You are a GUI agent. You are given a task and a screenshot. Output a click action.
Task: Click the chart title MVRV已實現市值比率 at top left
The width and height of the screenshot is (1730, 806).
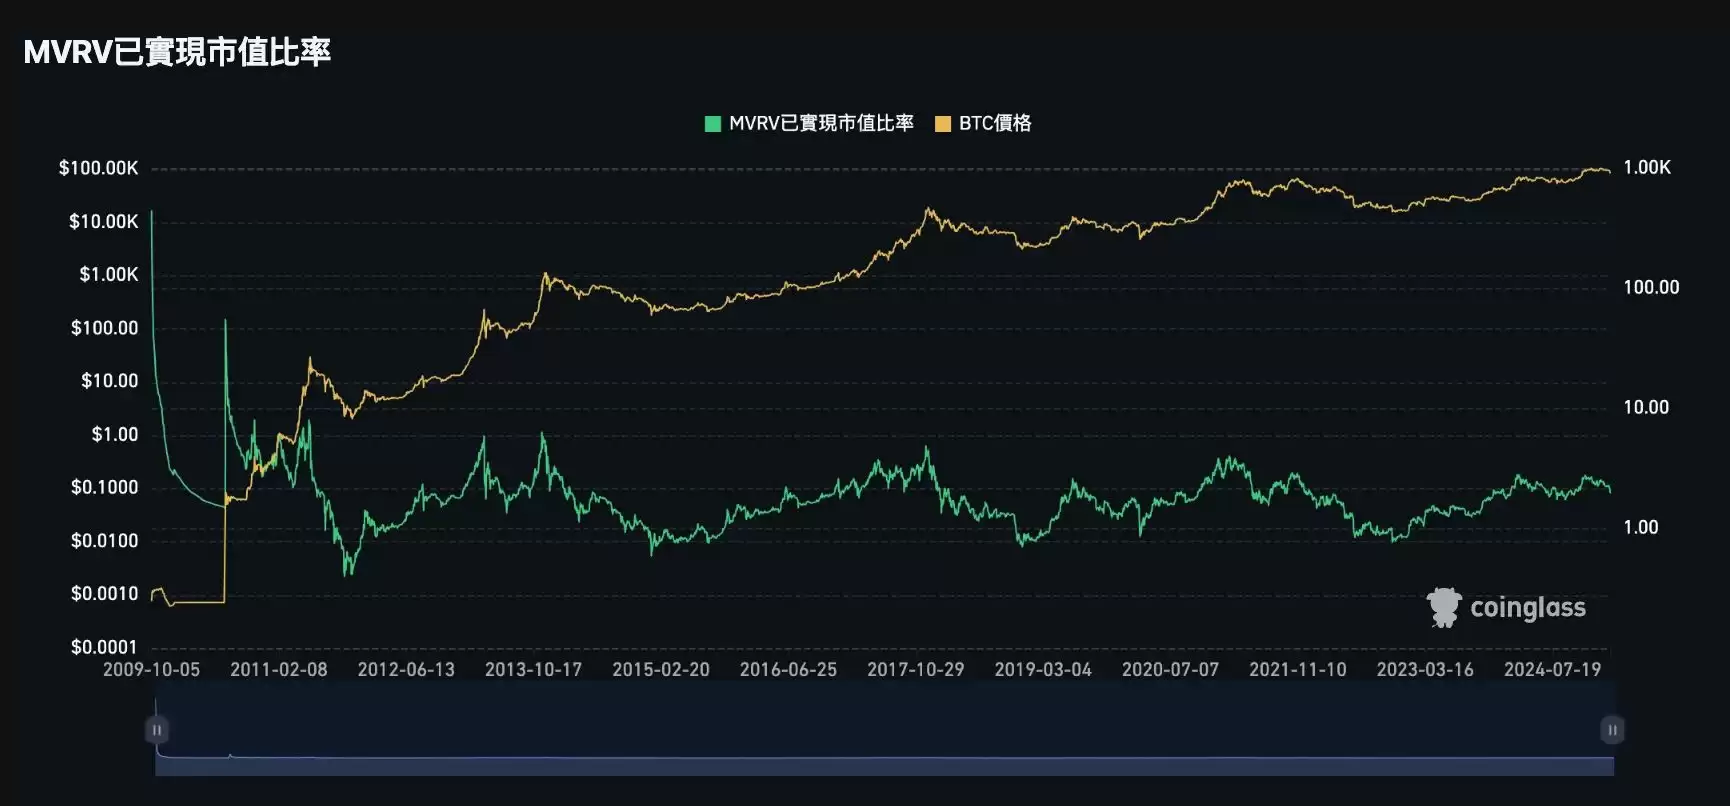(177, 52)
